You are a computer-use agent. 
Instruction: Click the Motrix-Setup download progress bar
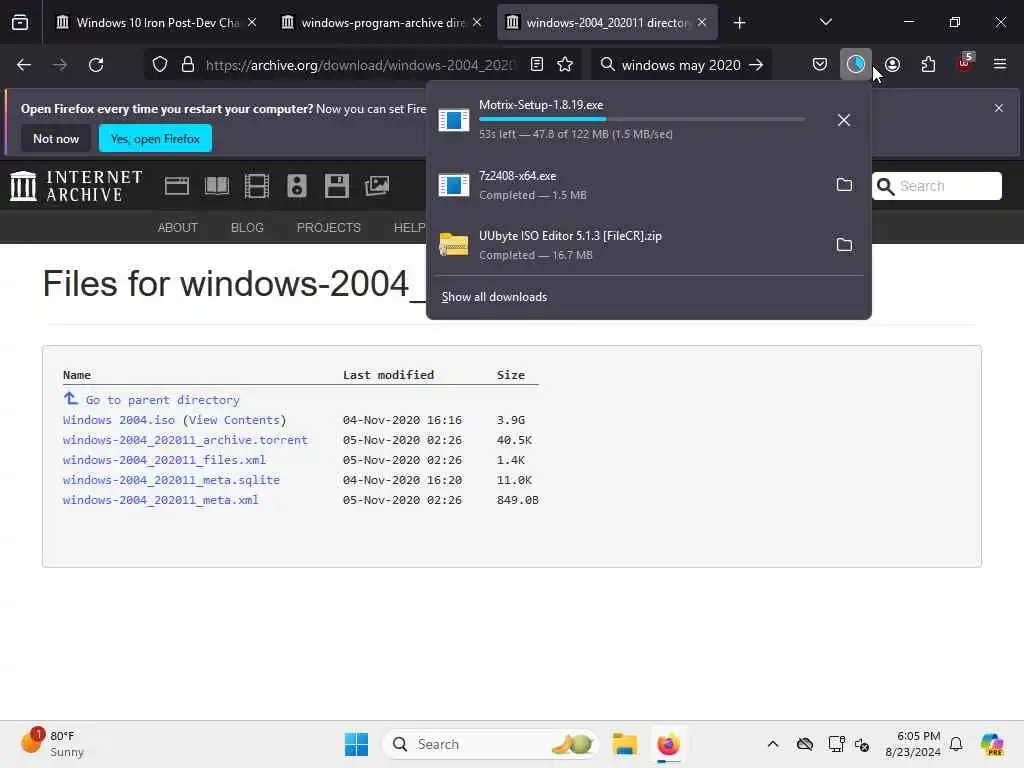(x=642, y=119)
